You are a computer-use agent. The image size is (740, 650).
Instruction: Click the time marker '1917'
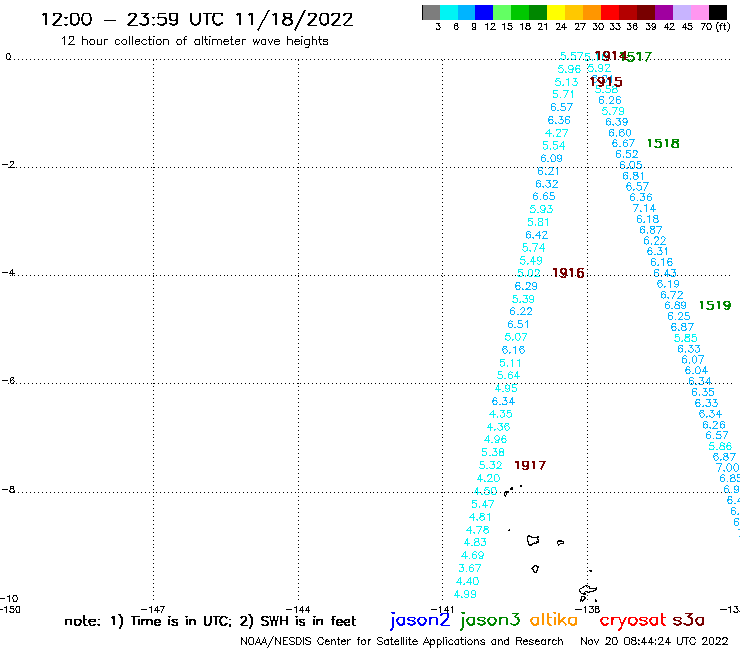point(530,465)
